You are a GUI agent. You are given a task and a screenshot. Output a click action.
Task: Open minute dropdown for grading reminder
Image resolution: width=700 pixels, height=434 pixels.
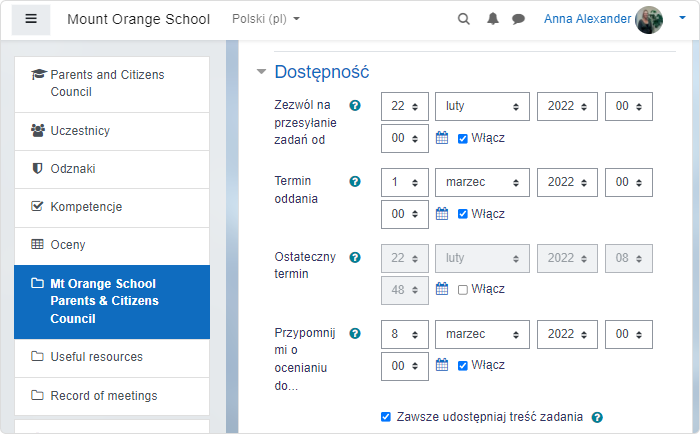[405, 366]
